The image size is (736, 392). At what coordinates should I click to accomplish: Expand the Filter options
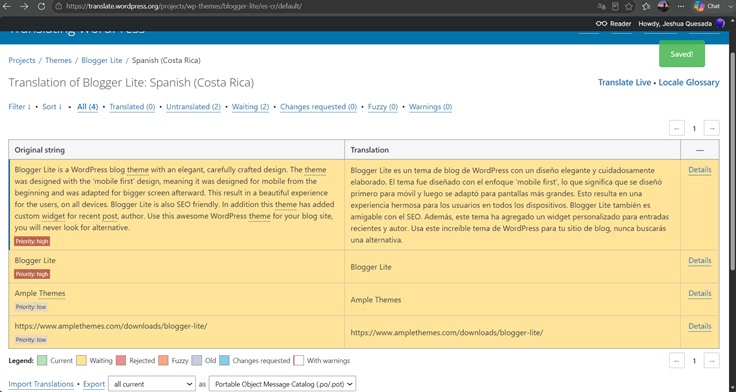pyautogui.click(x=20, y=107)
